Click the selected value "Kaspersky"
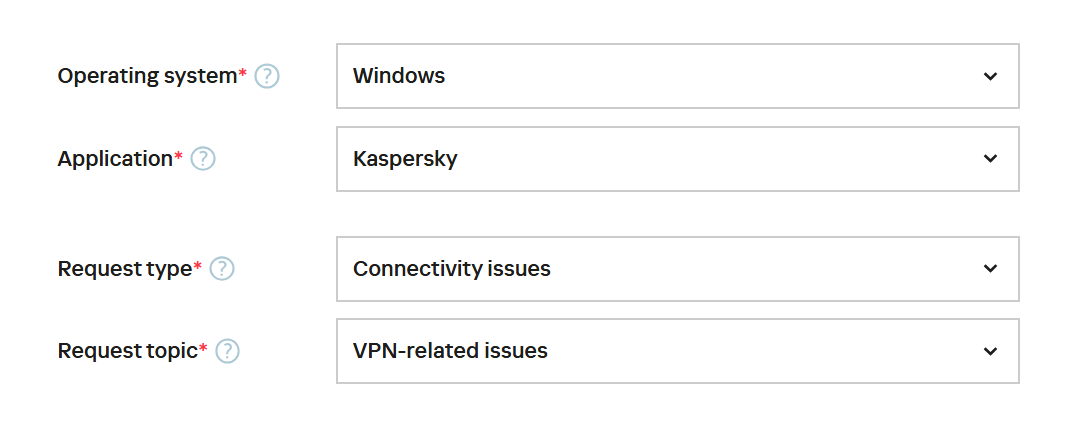This screenshot has width=1075, height=445. (405, 158)
